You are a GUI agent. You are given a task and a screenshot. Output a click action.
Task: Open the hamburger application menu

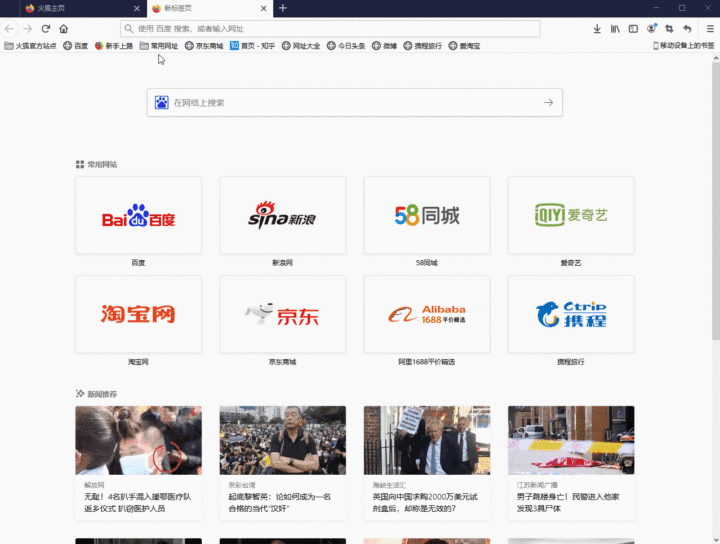coord(710,29)
